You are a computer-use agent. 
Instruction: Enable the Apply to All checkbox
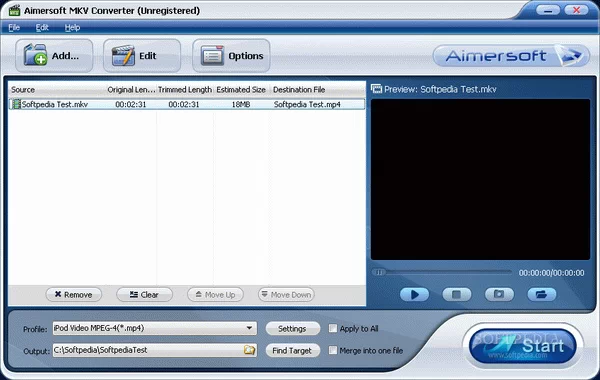tap(333, 328)
